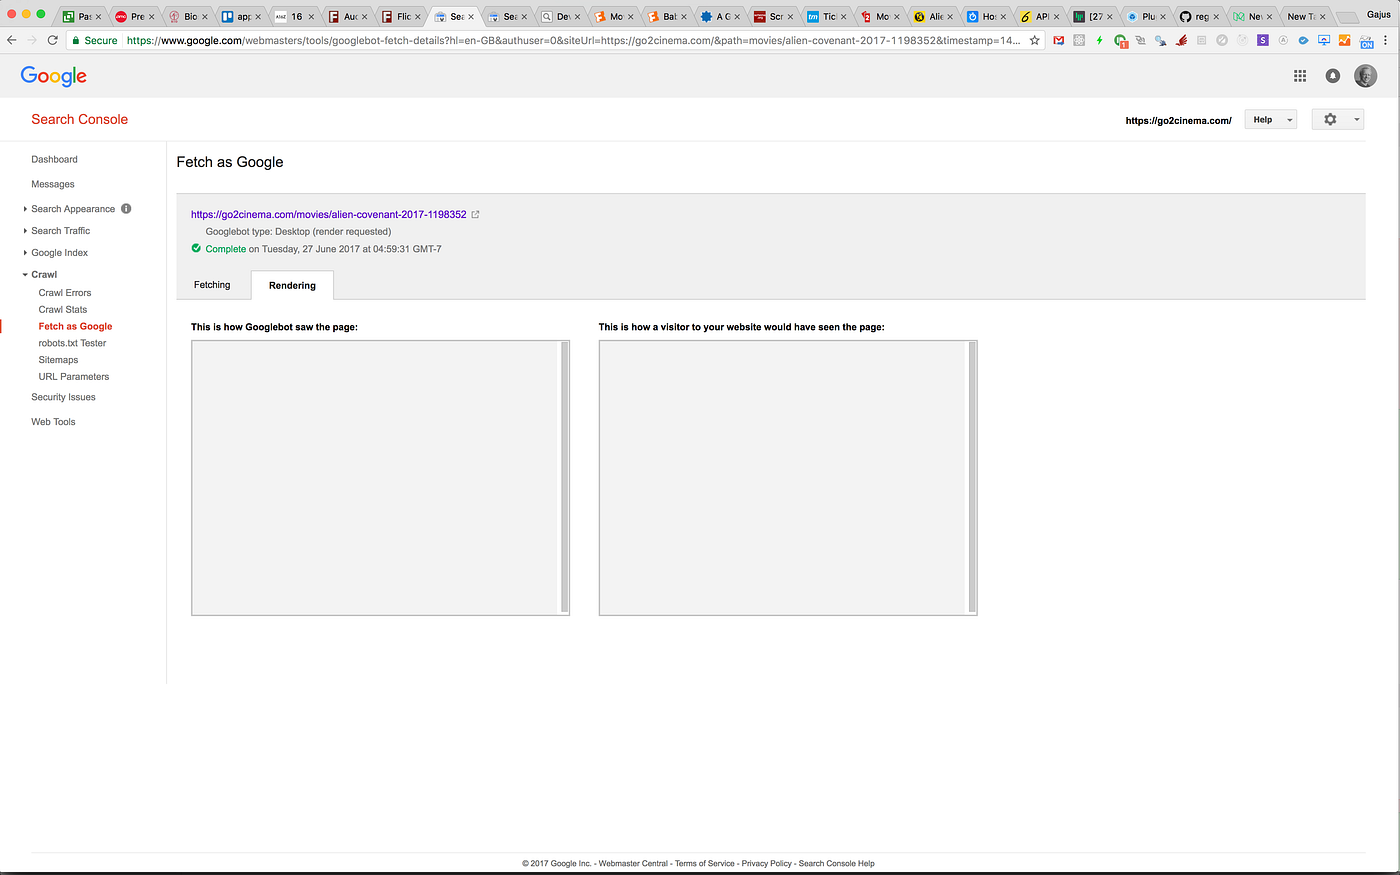Open the settings gear dropdown

tap(1337, 120)
